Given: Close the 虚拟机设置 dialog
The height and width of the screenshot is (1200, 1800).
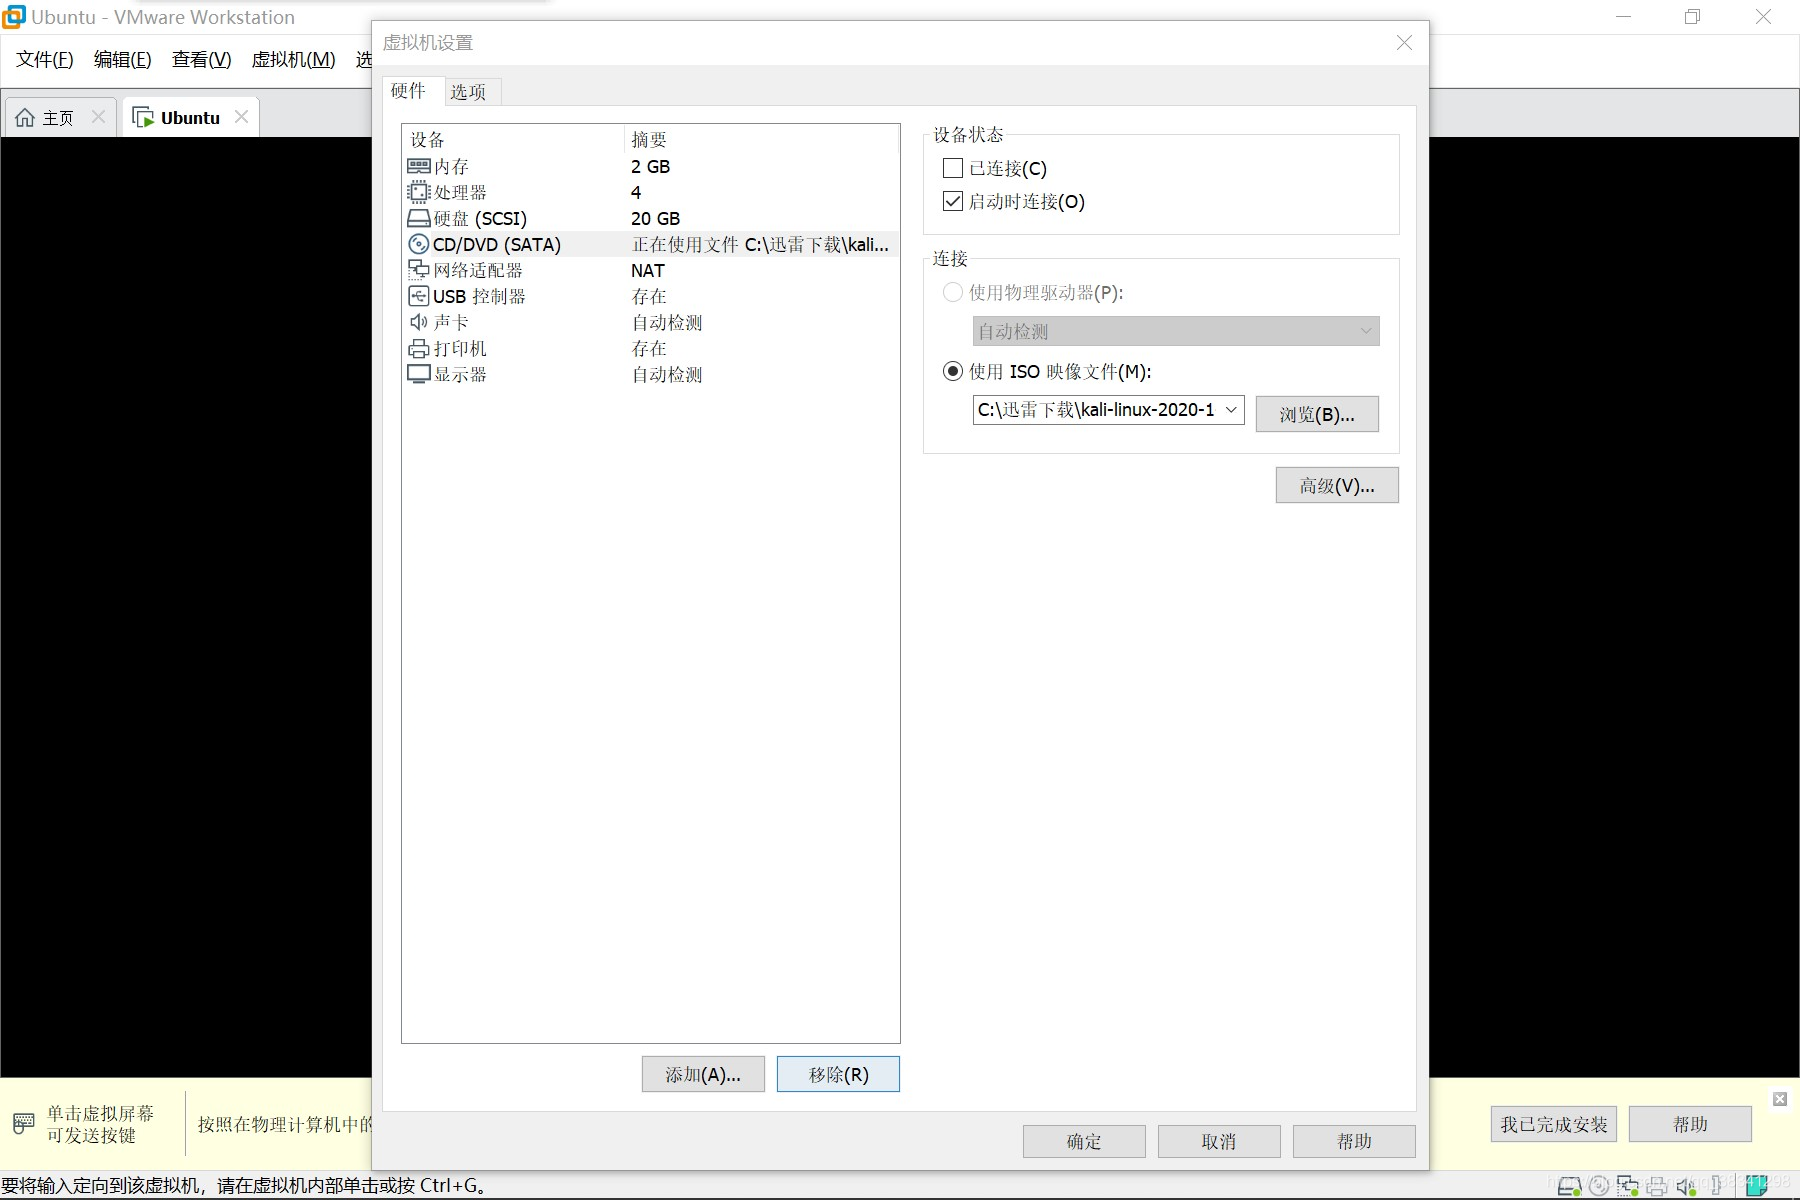Looking at the screenshot, I should pos(1404,42).
